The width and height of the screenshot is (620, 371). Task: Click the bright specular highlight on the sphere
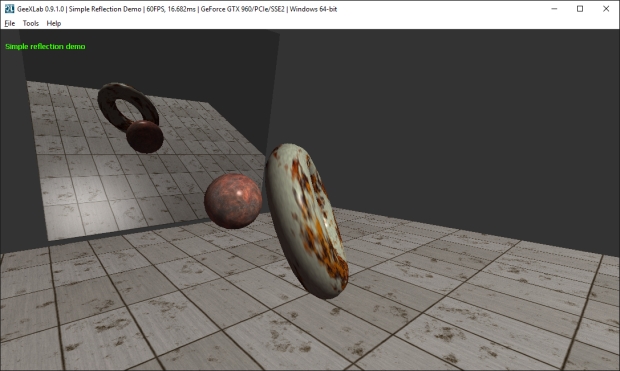click(239, 193)
